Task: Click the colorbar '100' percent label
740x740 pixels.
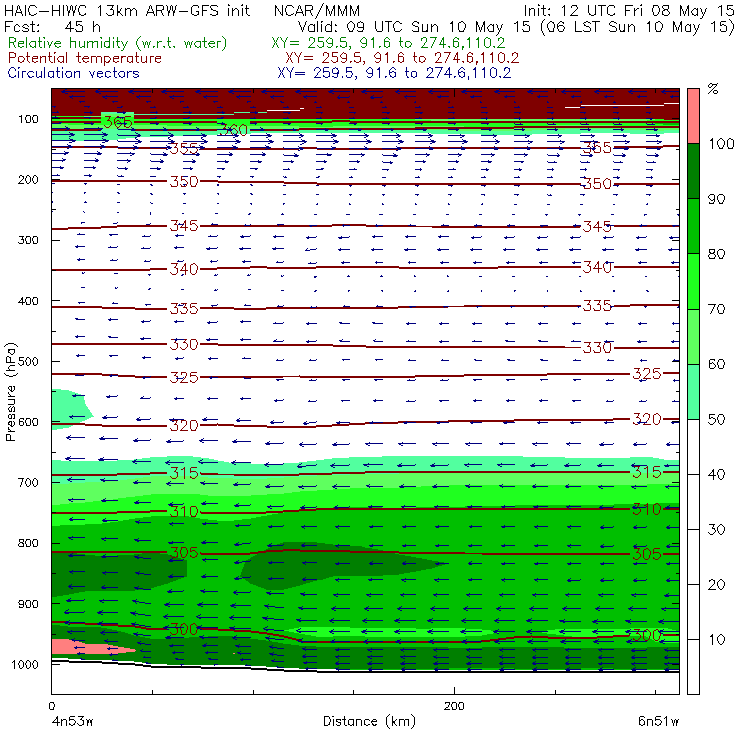Action: pyautogui.click(x=721, y=143)
